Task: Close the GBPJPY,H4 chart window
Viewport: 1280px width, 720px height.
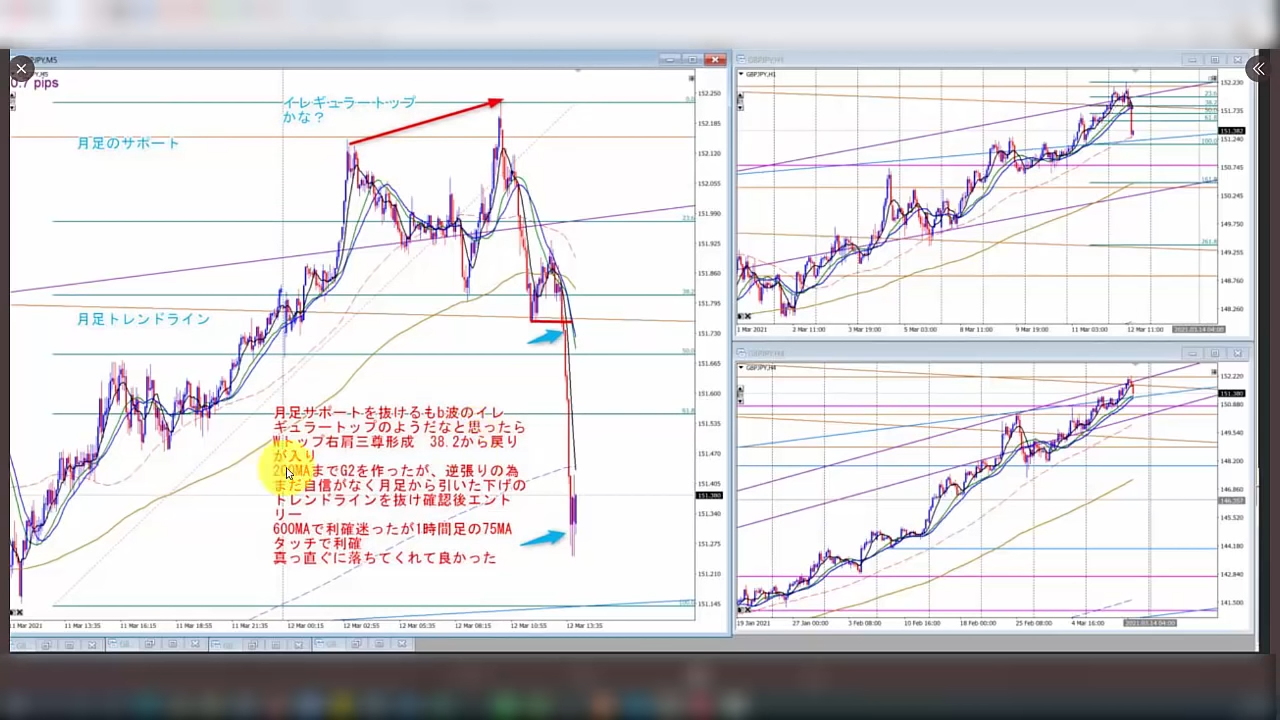Action: pyautogui.click(x=1239, y=353)
